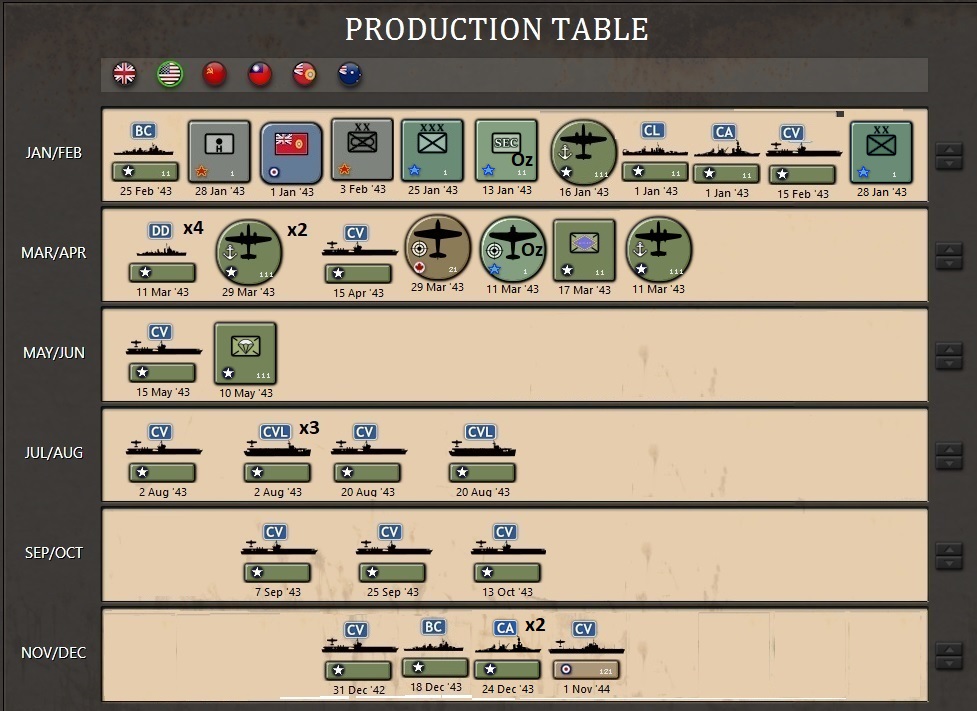The width and height of the screenshot is (977, 711).
Task: Click the SEP/OCT row label
Action: (54, 553)
